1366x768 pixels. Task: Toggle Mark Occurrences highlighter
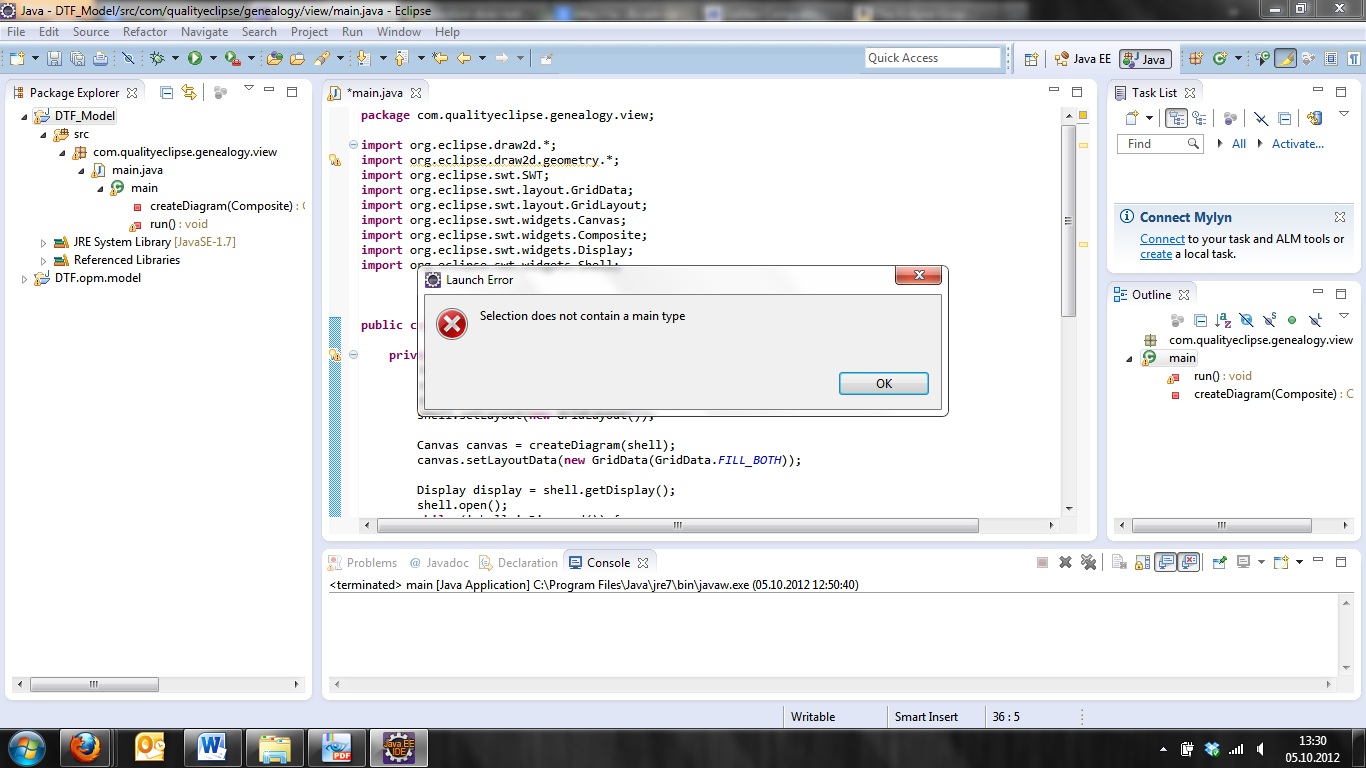[x=1286, y=58]
